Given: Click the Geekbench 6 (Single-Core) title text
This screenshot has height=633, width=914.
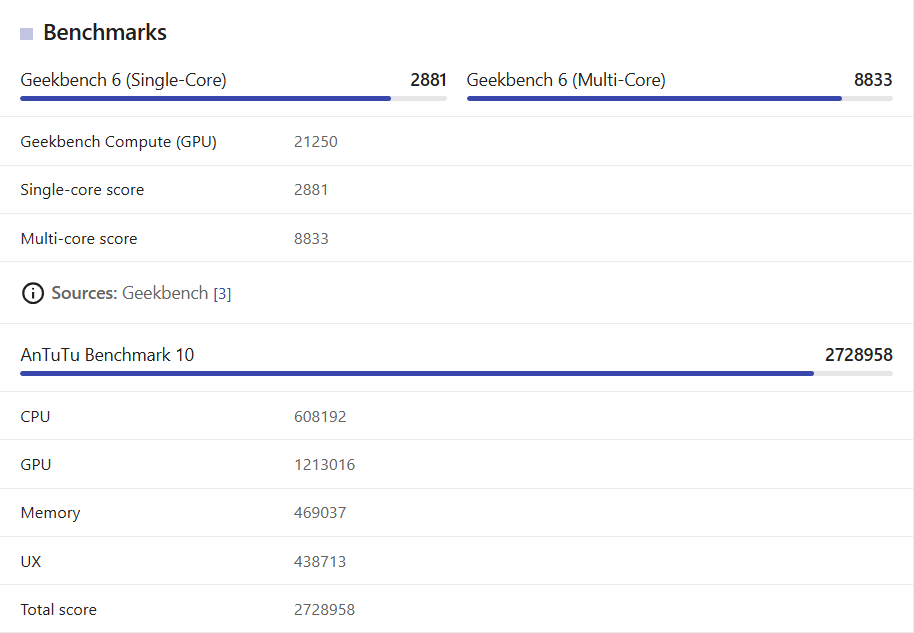Looking at the screenshot, I should [124, 80].
